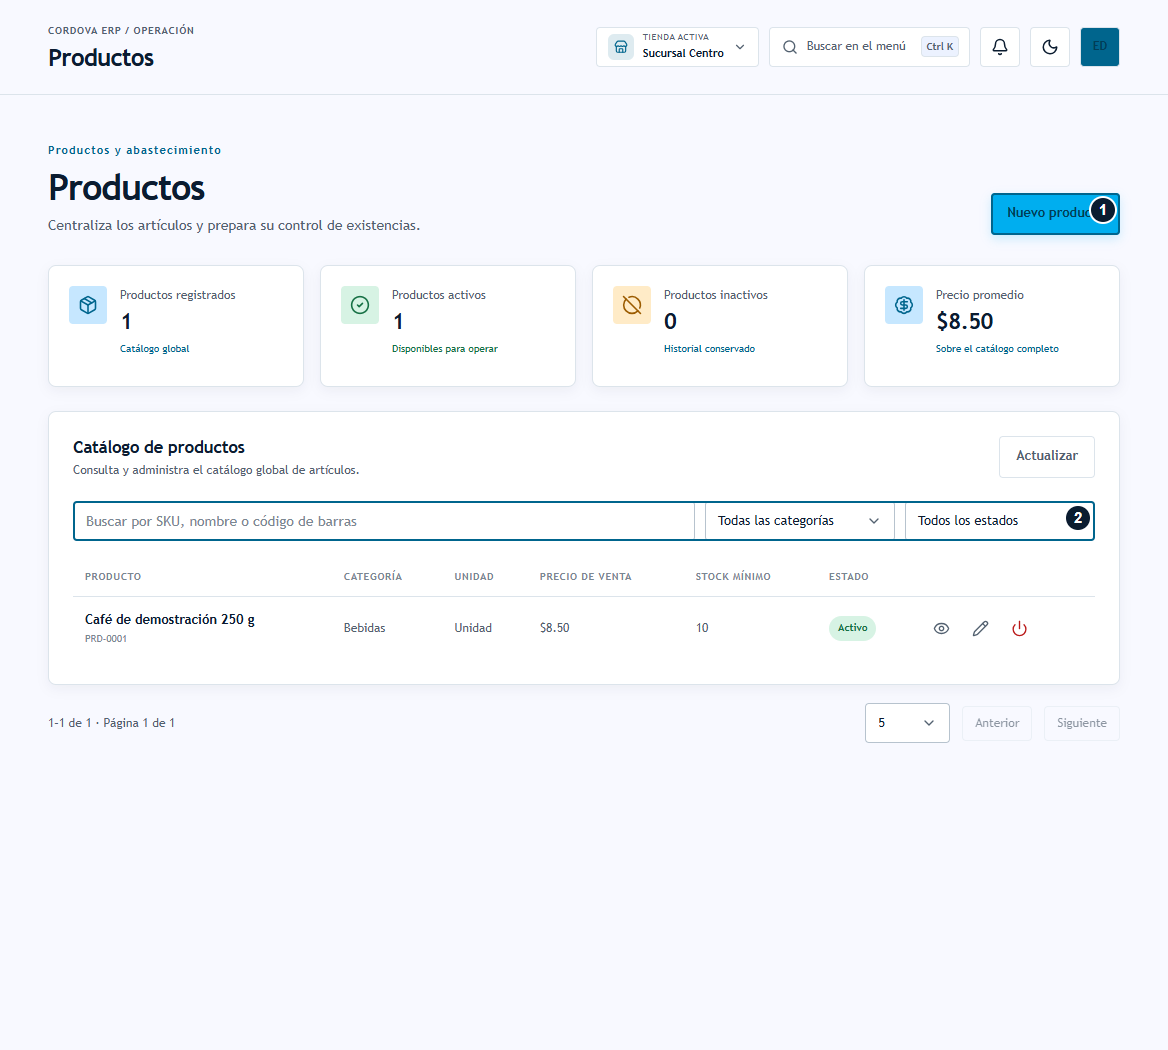Click the Café de demostración 250 g product name
The image size is (1168, 1050).
tap(170, 620)
